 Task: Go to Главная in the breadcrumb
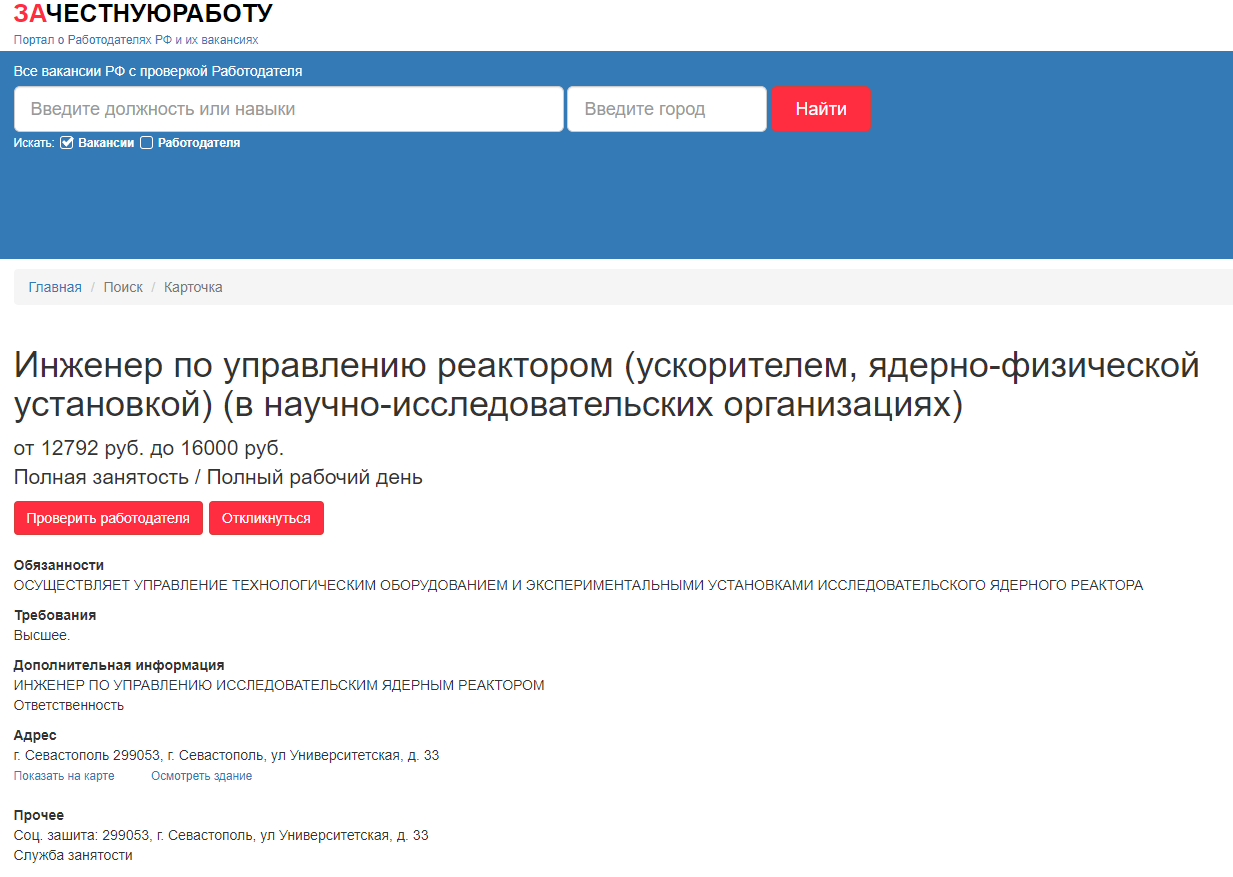55,287
